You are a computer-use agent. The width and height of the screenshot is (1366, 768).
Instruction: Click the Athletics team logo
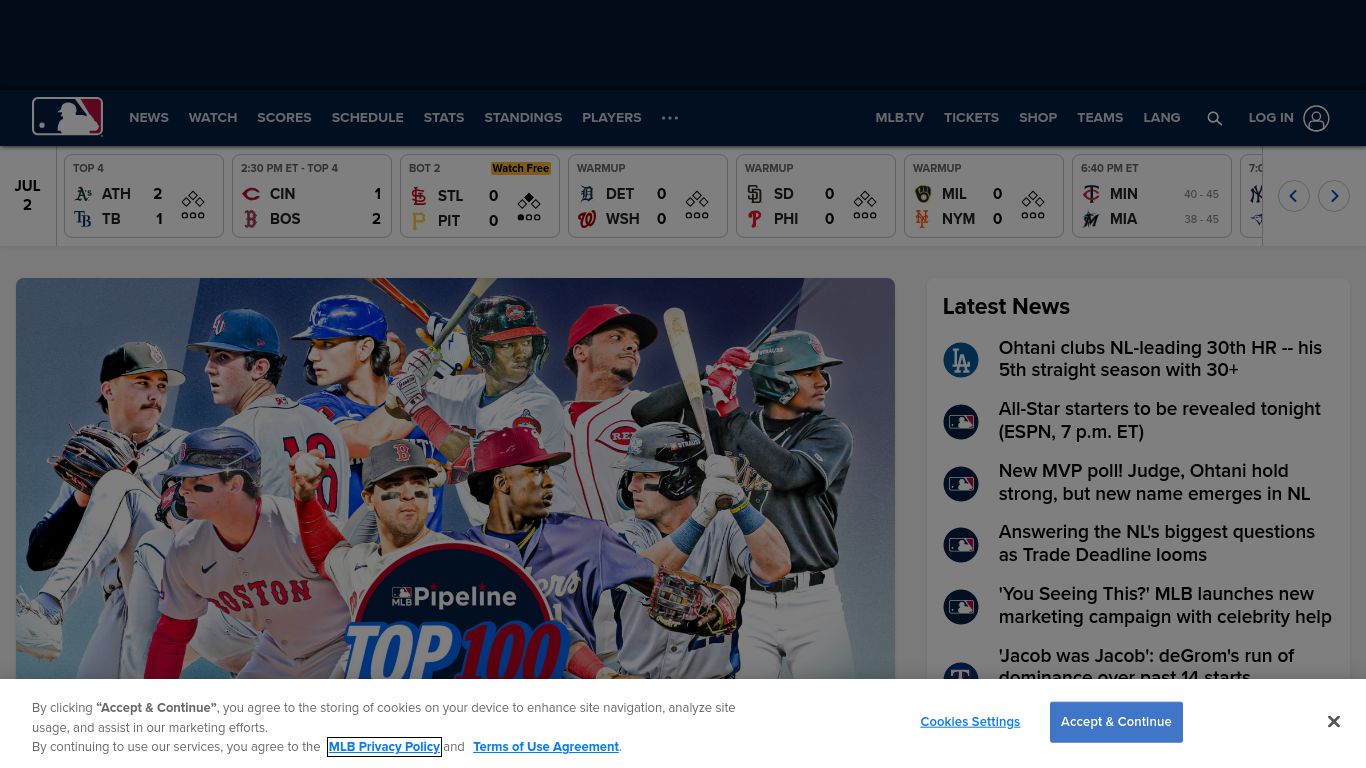(83, 194)
